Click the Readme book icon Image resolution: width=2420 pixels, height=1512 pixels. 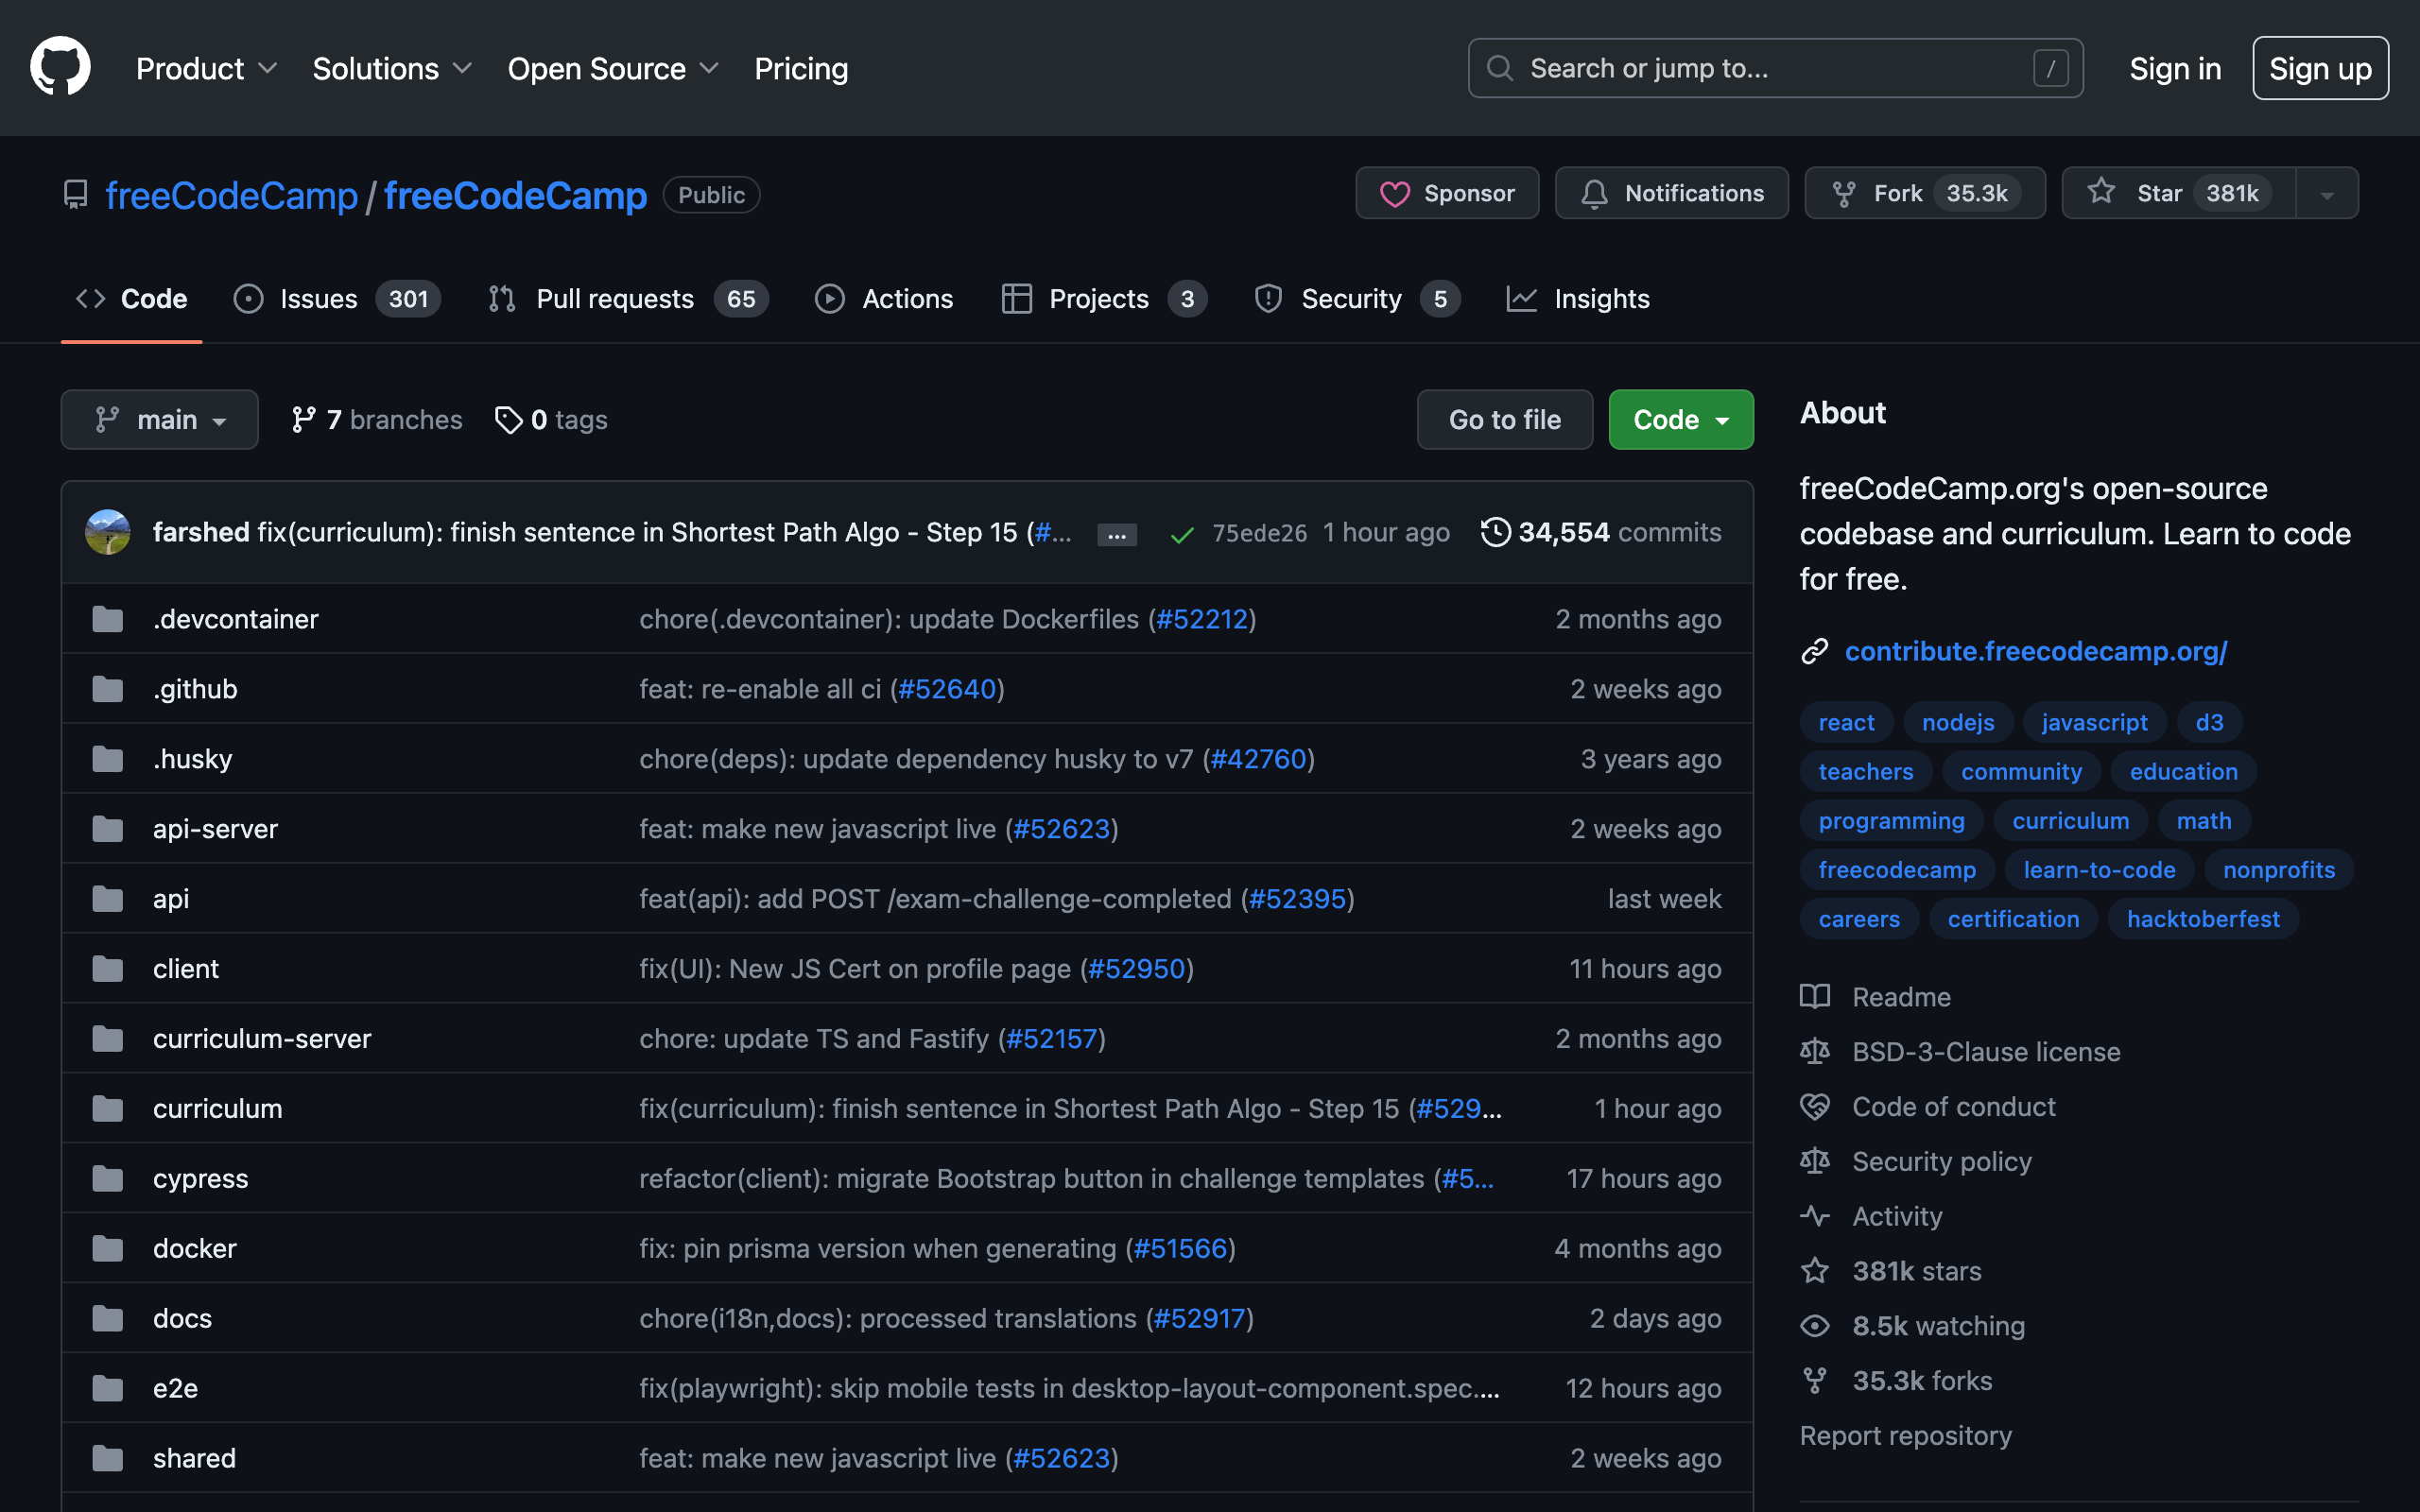[1815, 997]
